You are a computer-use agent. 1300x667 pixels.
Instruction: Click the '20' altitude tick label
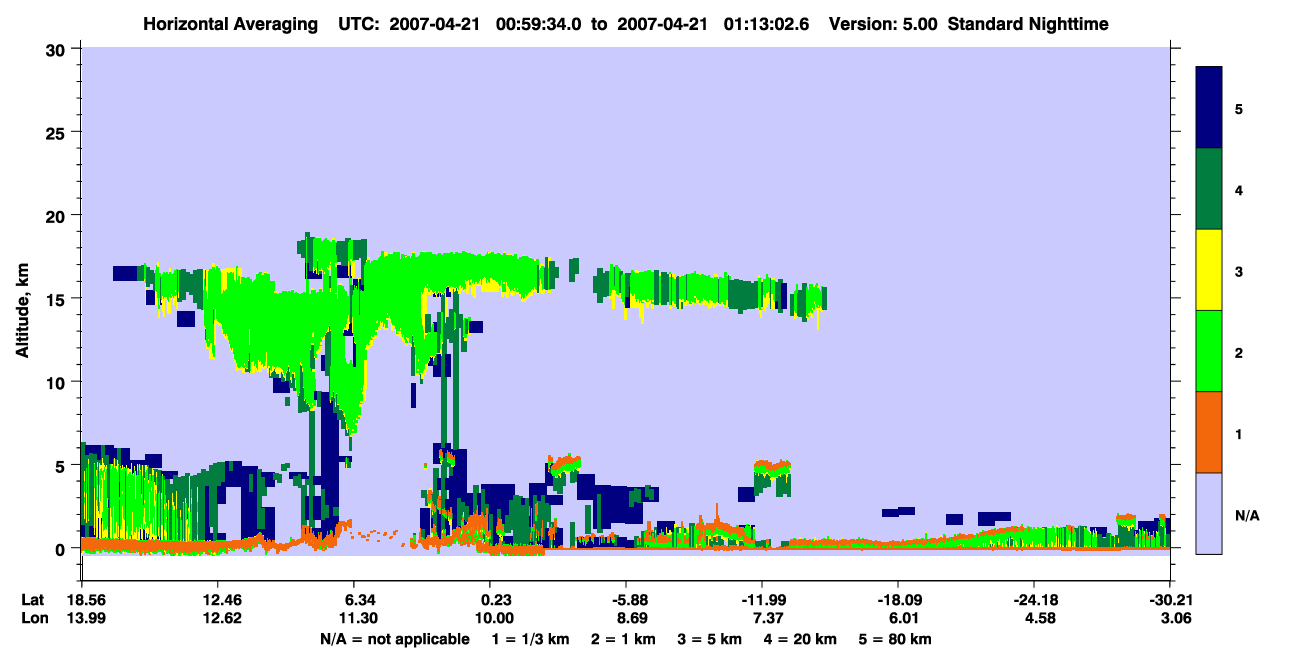[x=58, y=215]
